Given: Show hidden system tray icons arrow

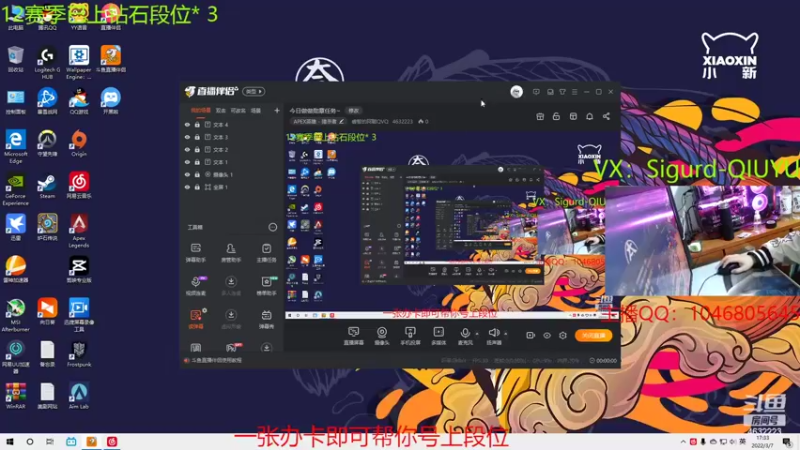Looking at the screenshot, I should pyautogui.click(x=683, y=442).
